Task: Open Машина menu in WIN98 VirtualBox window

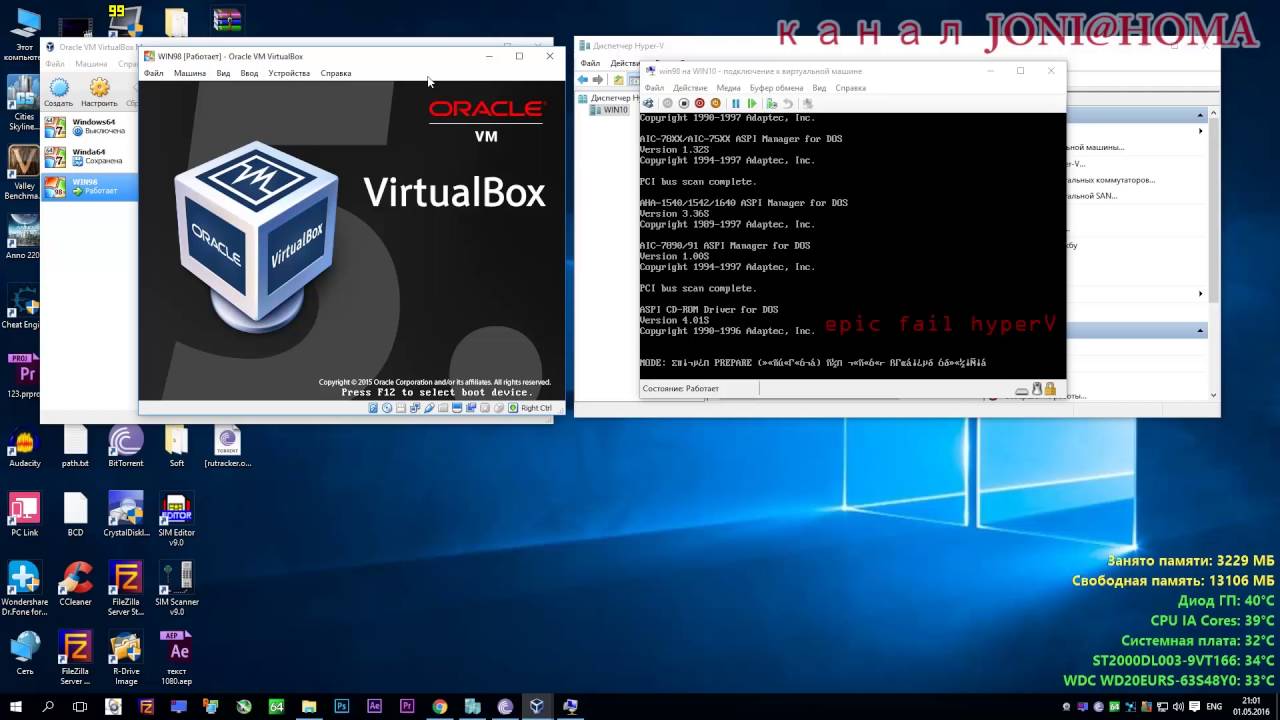Action: 190,73
